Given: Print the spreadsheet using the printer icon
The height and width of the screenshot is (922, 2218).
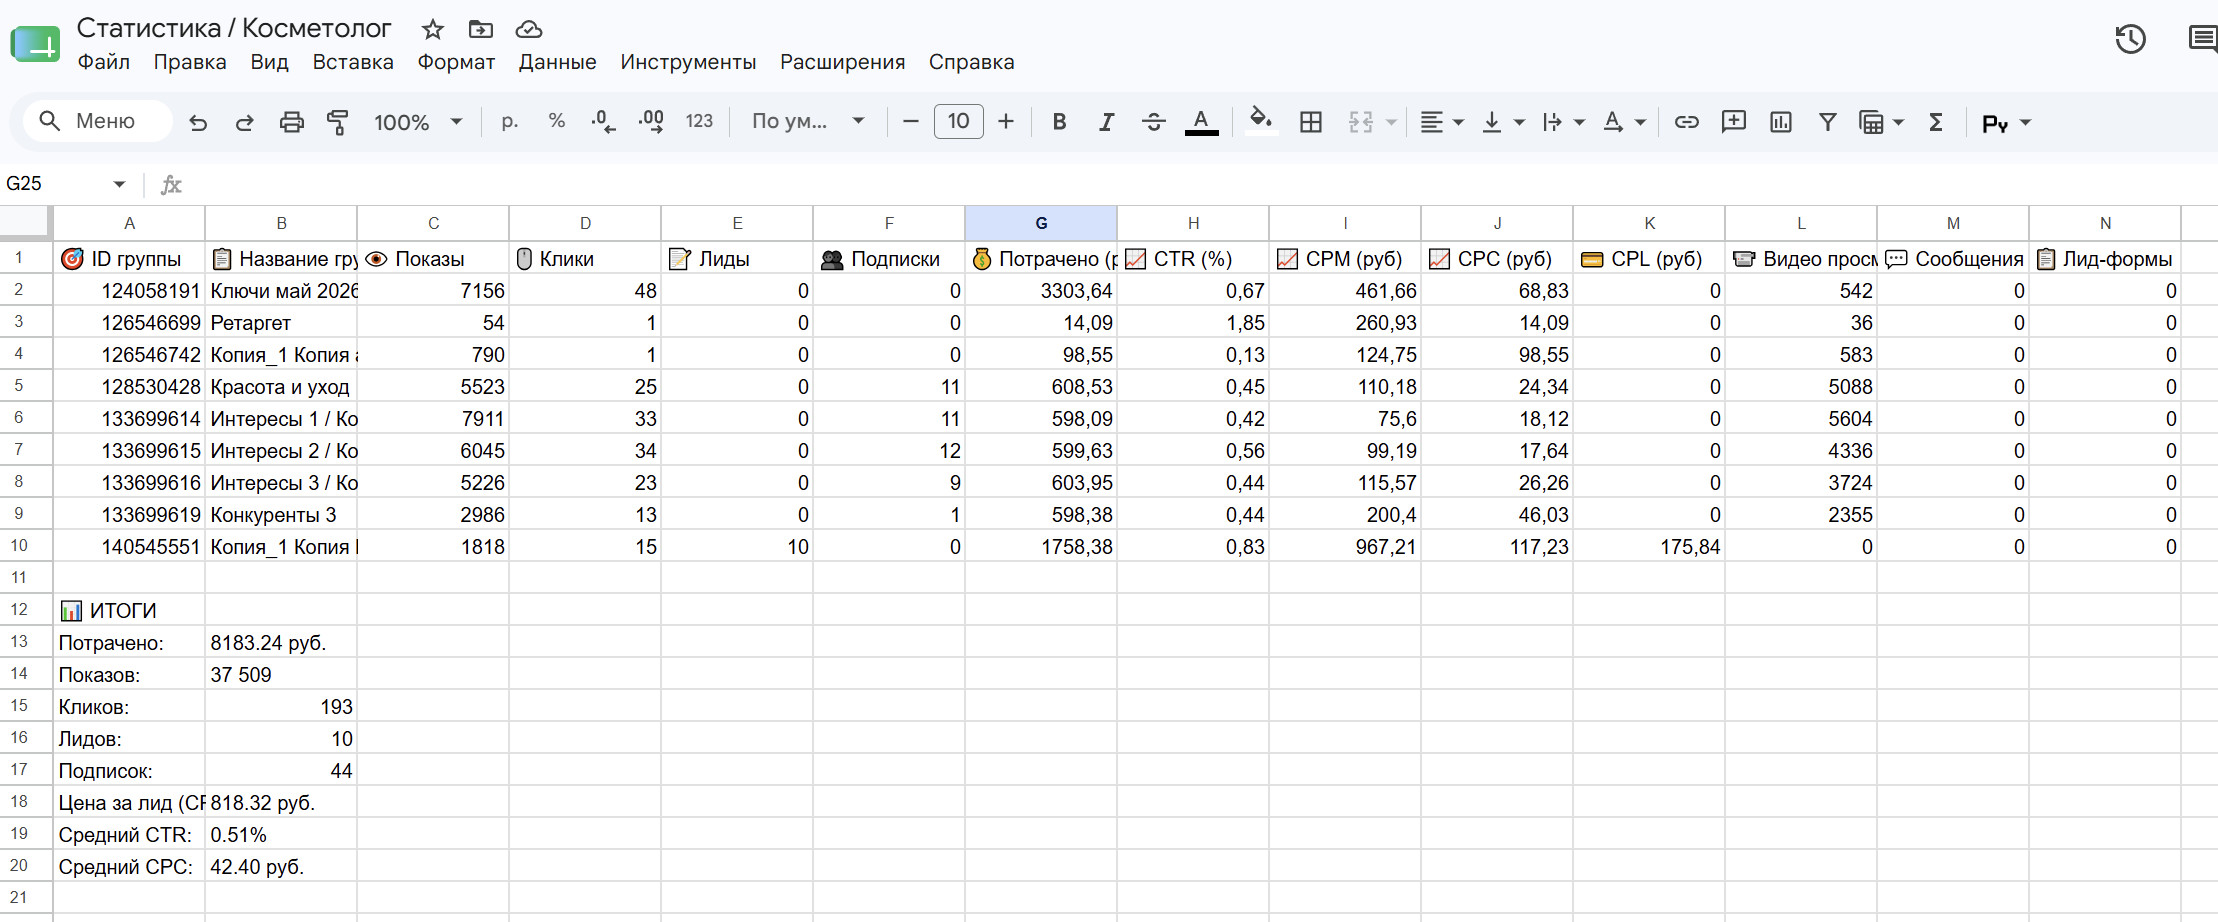Looking at the screenshot, I should (291, 122).
